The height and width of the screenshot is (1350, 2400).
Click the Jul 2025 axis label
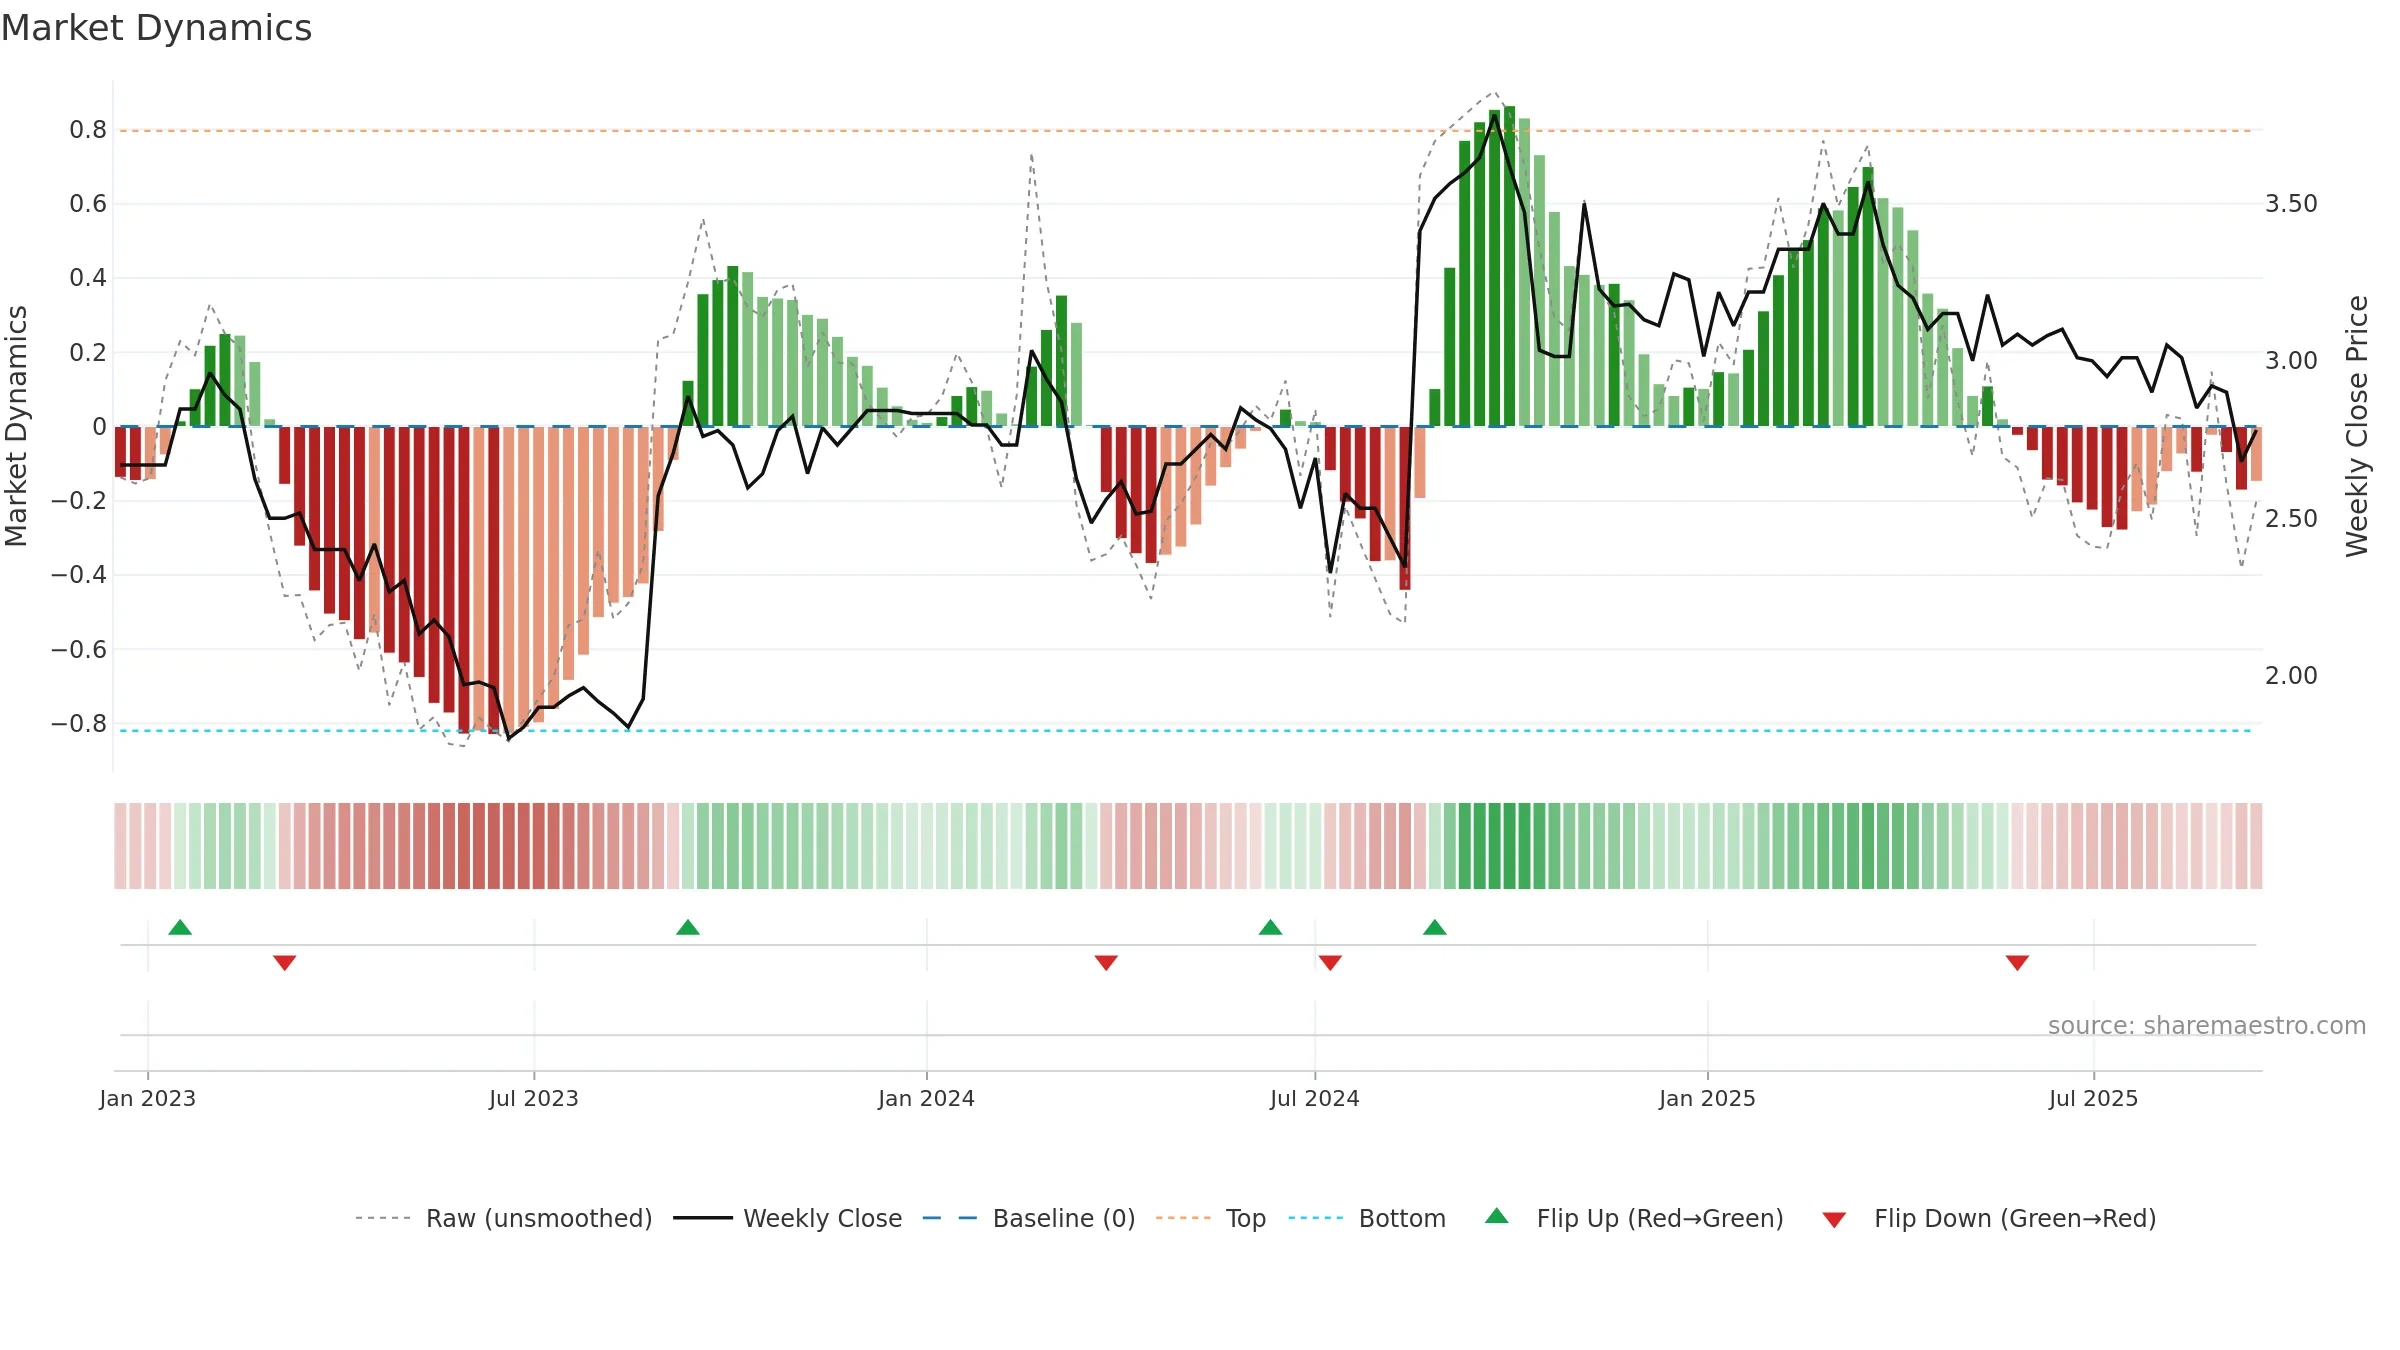pyautogui.click(x=2094, y=1098)
